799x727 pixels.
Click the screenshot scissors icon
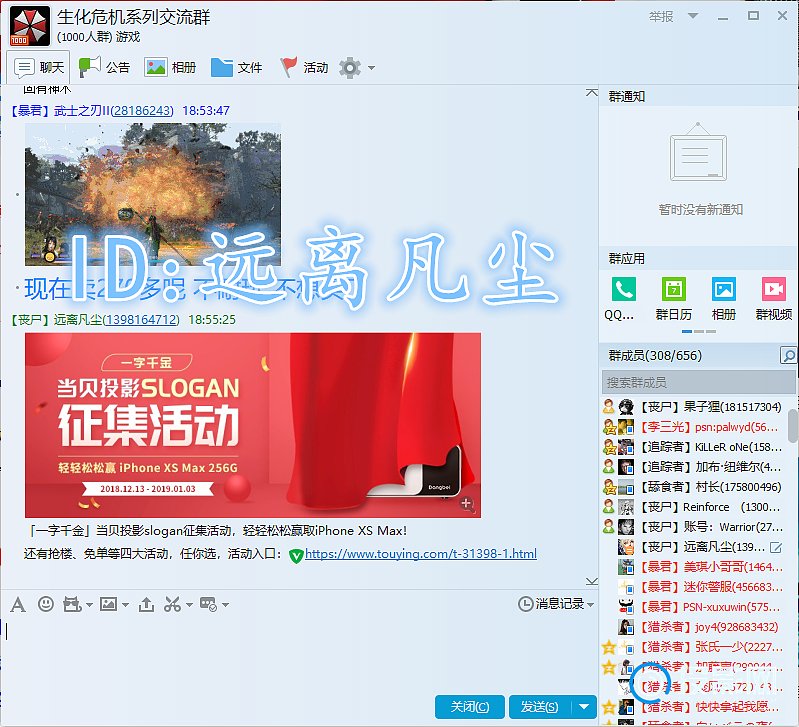point(172,605)
